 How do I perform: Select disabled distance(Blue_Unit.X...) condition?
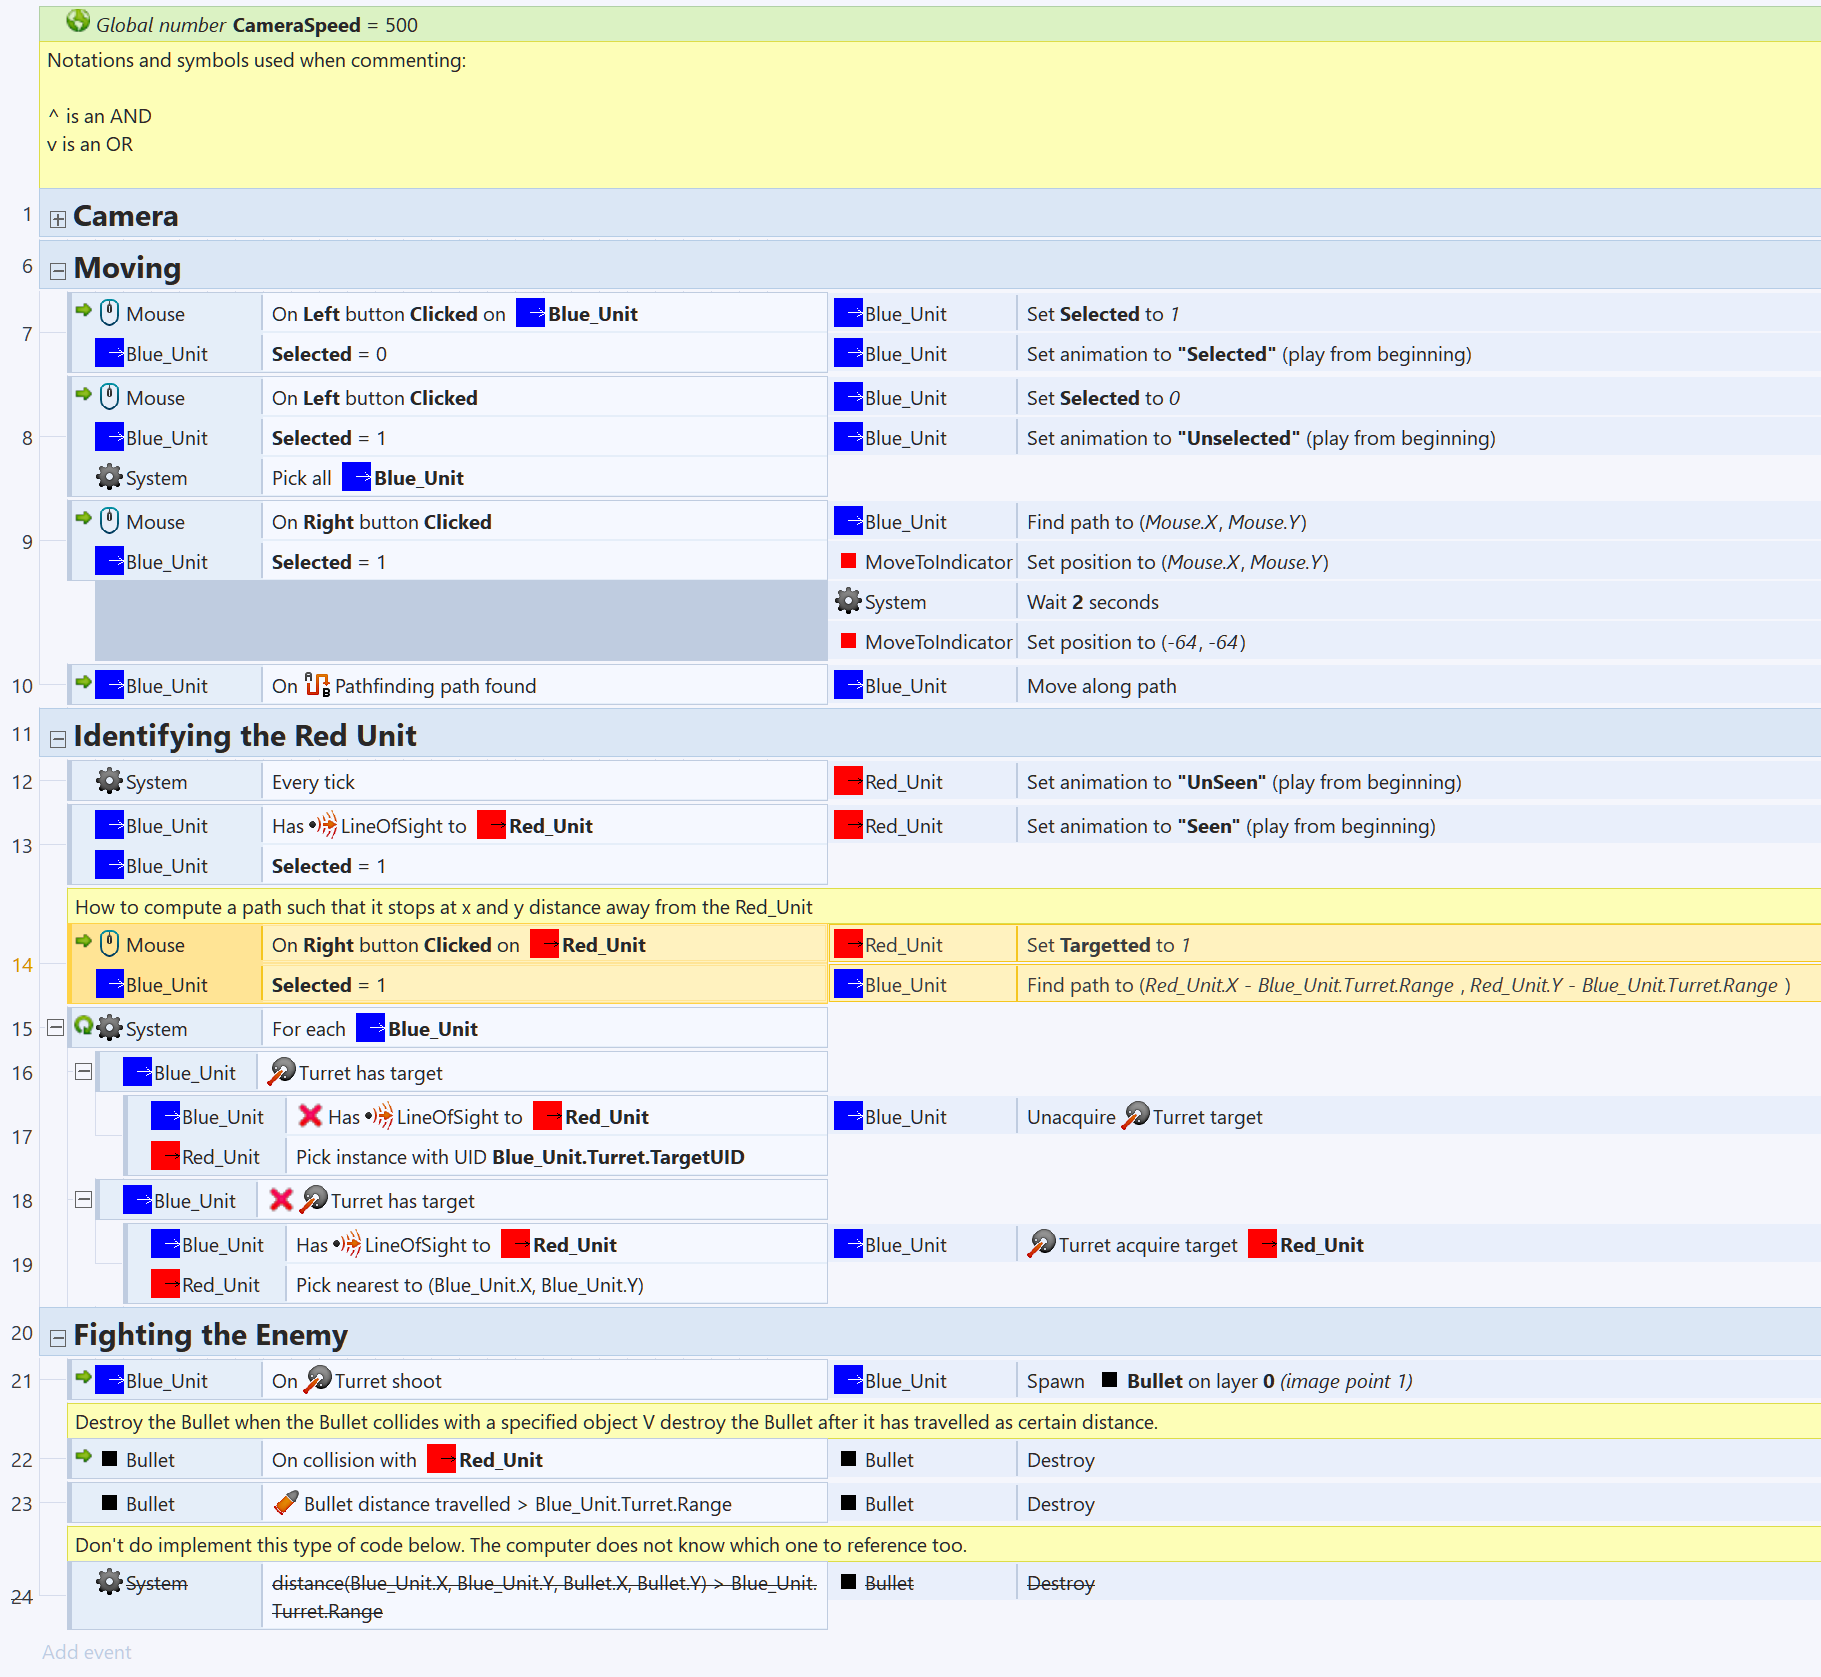click(544, 1597)
